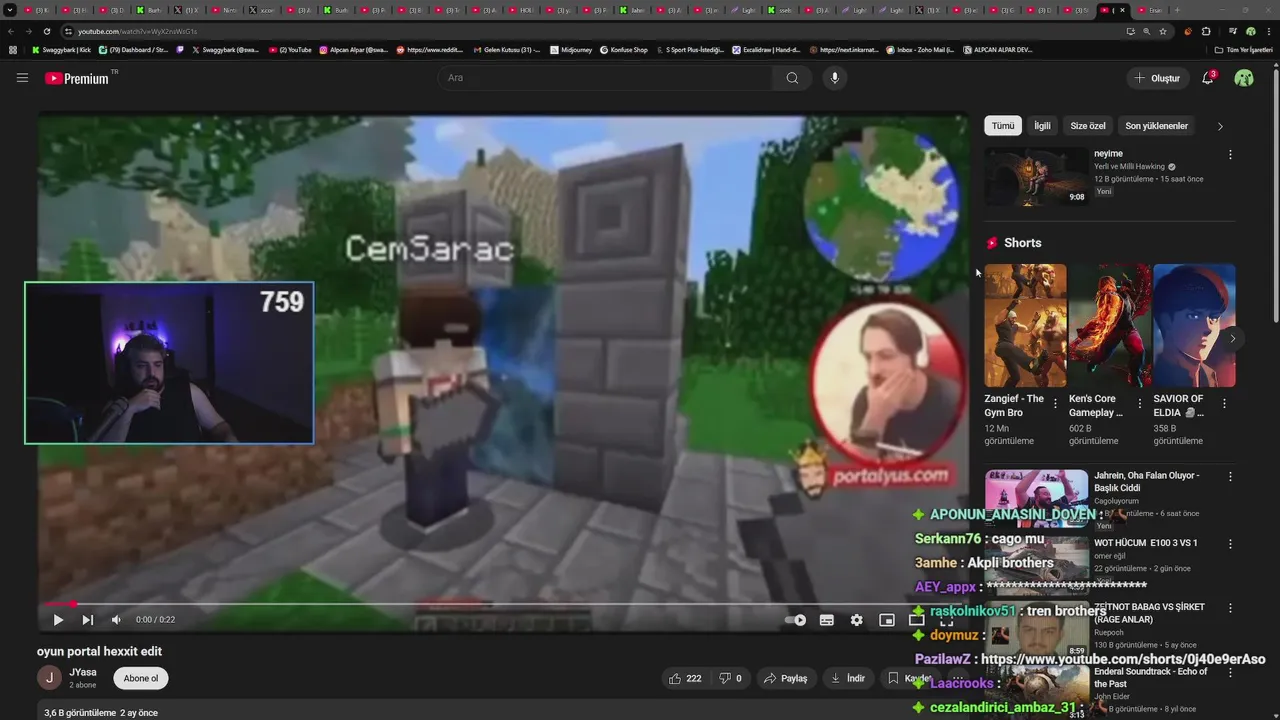Open a new browser tab
The height and width of the screenshot is (720, 1280).
[x=1177, y=10]
